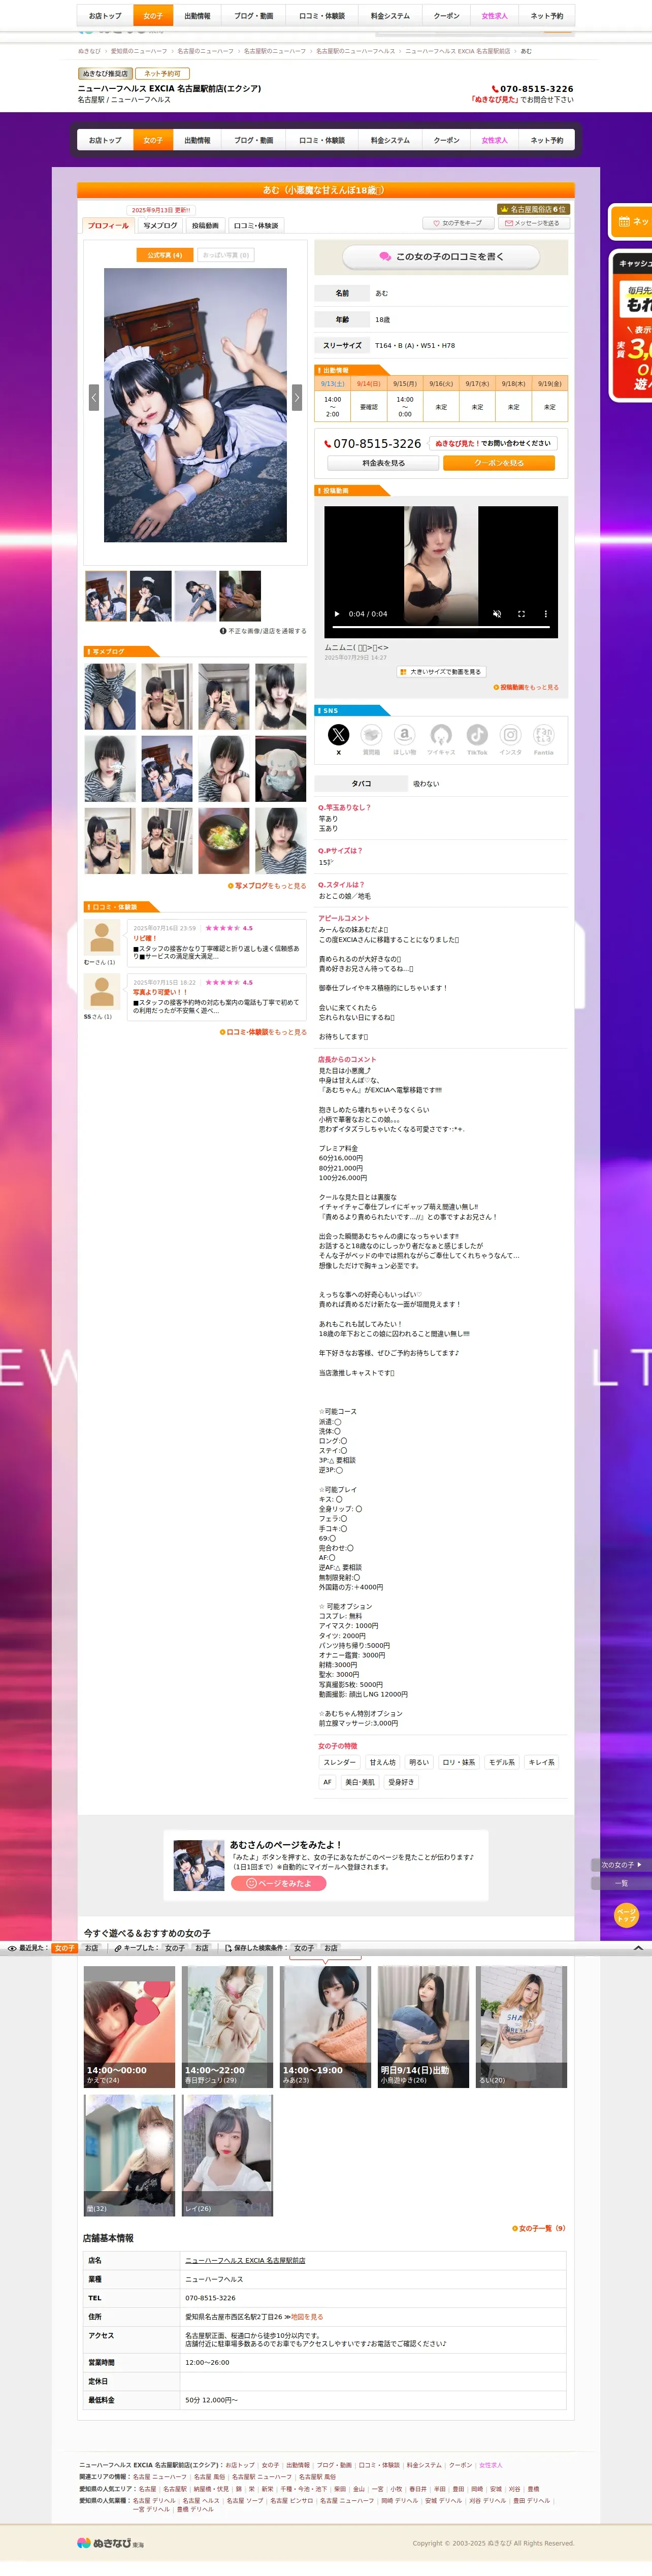
Task: Click the スレンダー feature tag
Action: [x=339, y=1762]
